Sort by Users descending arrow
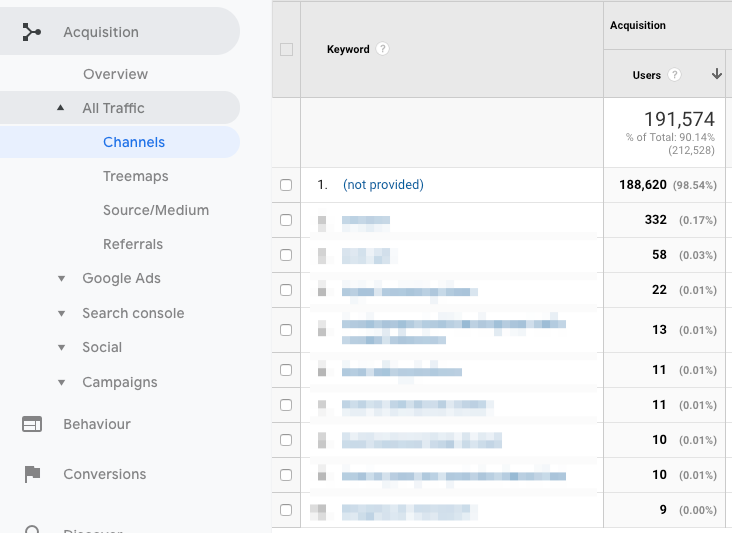 pos(717,74)
